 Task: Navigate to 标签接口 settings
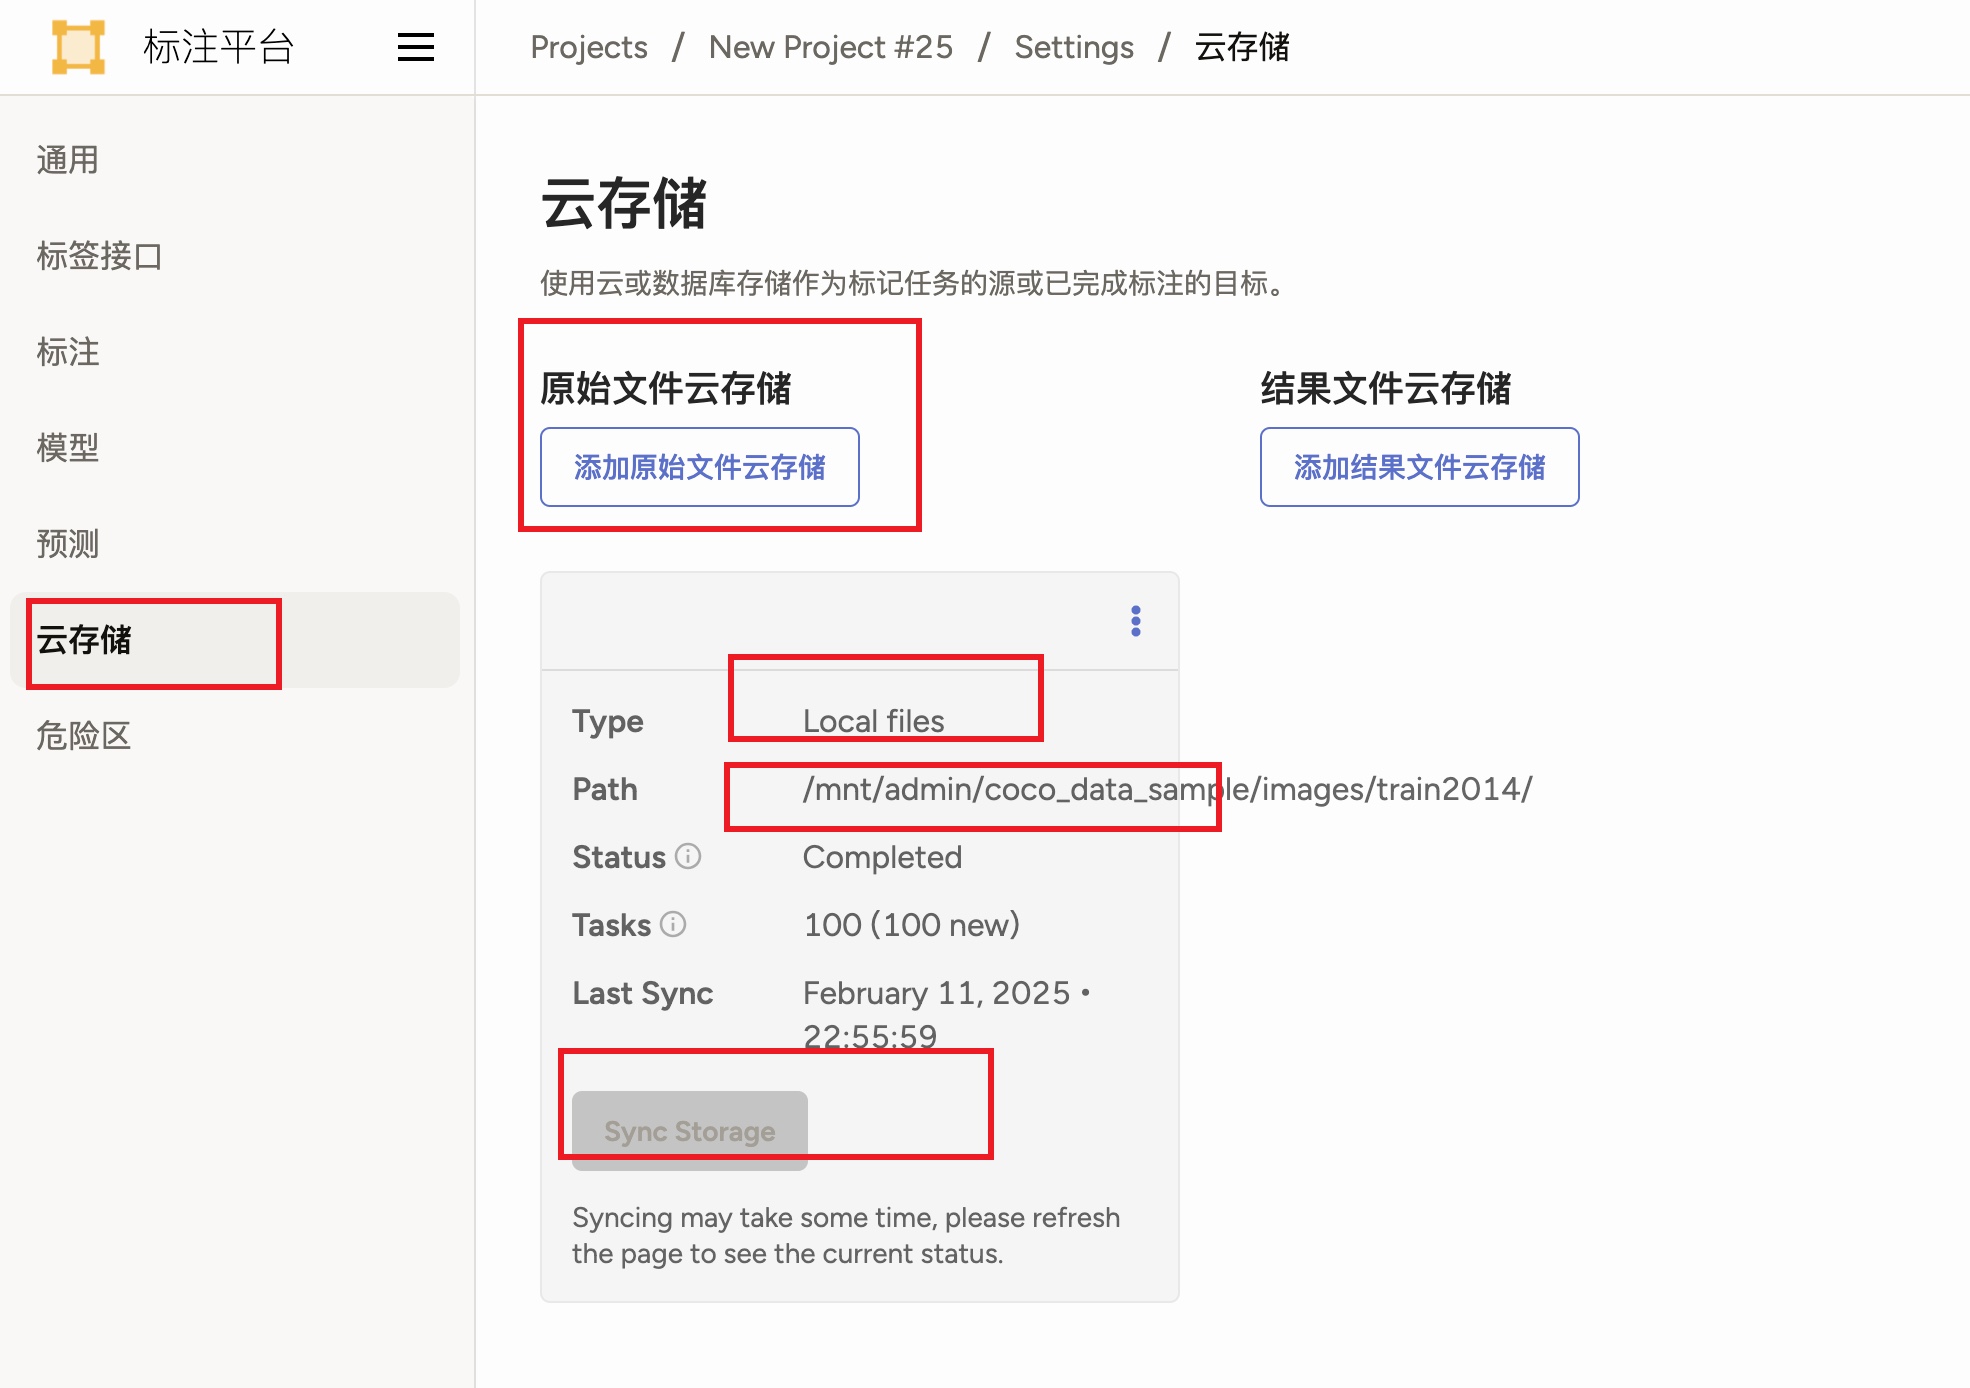point(98,256)
